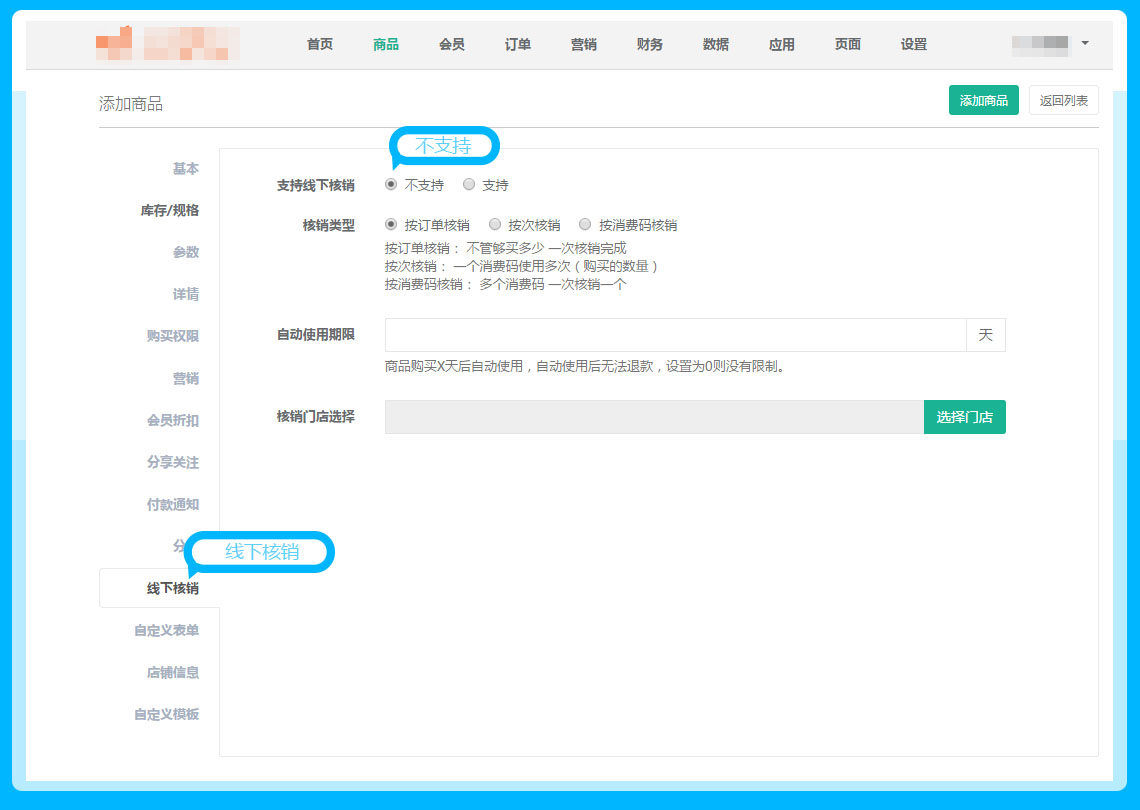1140x810 pixels.
Task: Open the 首页 top menu
Action: (320, 44)
